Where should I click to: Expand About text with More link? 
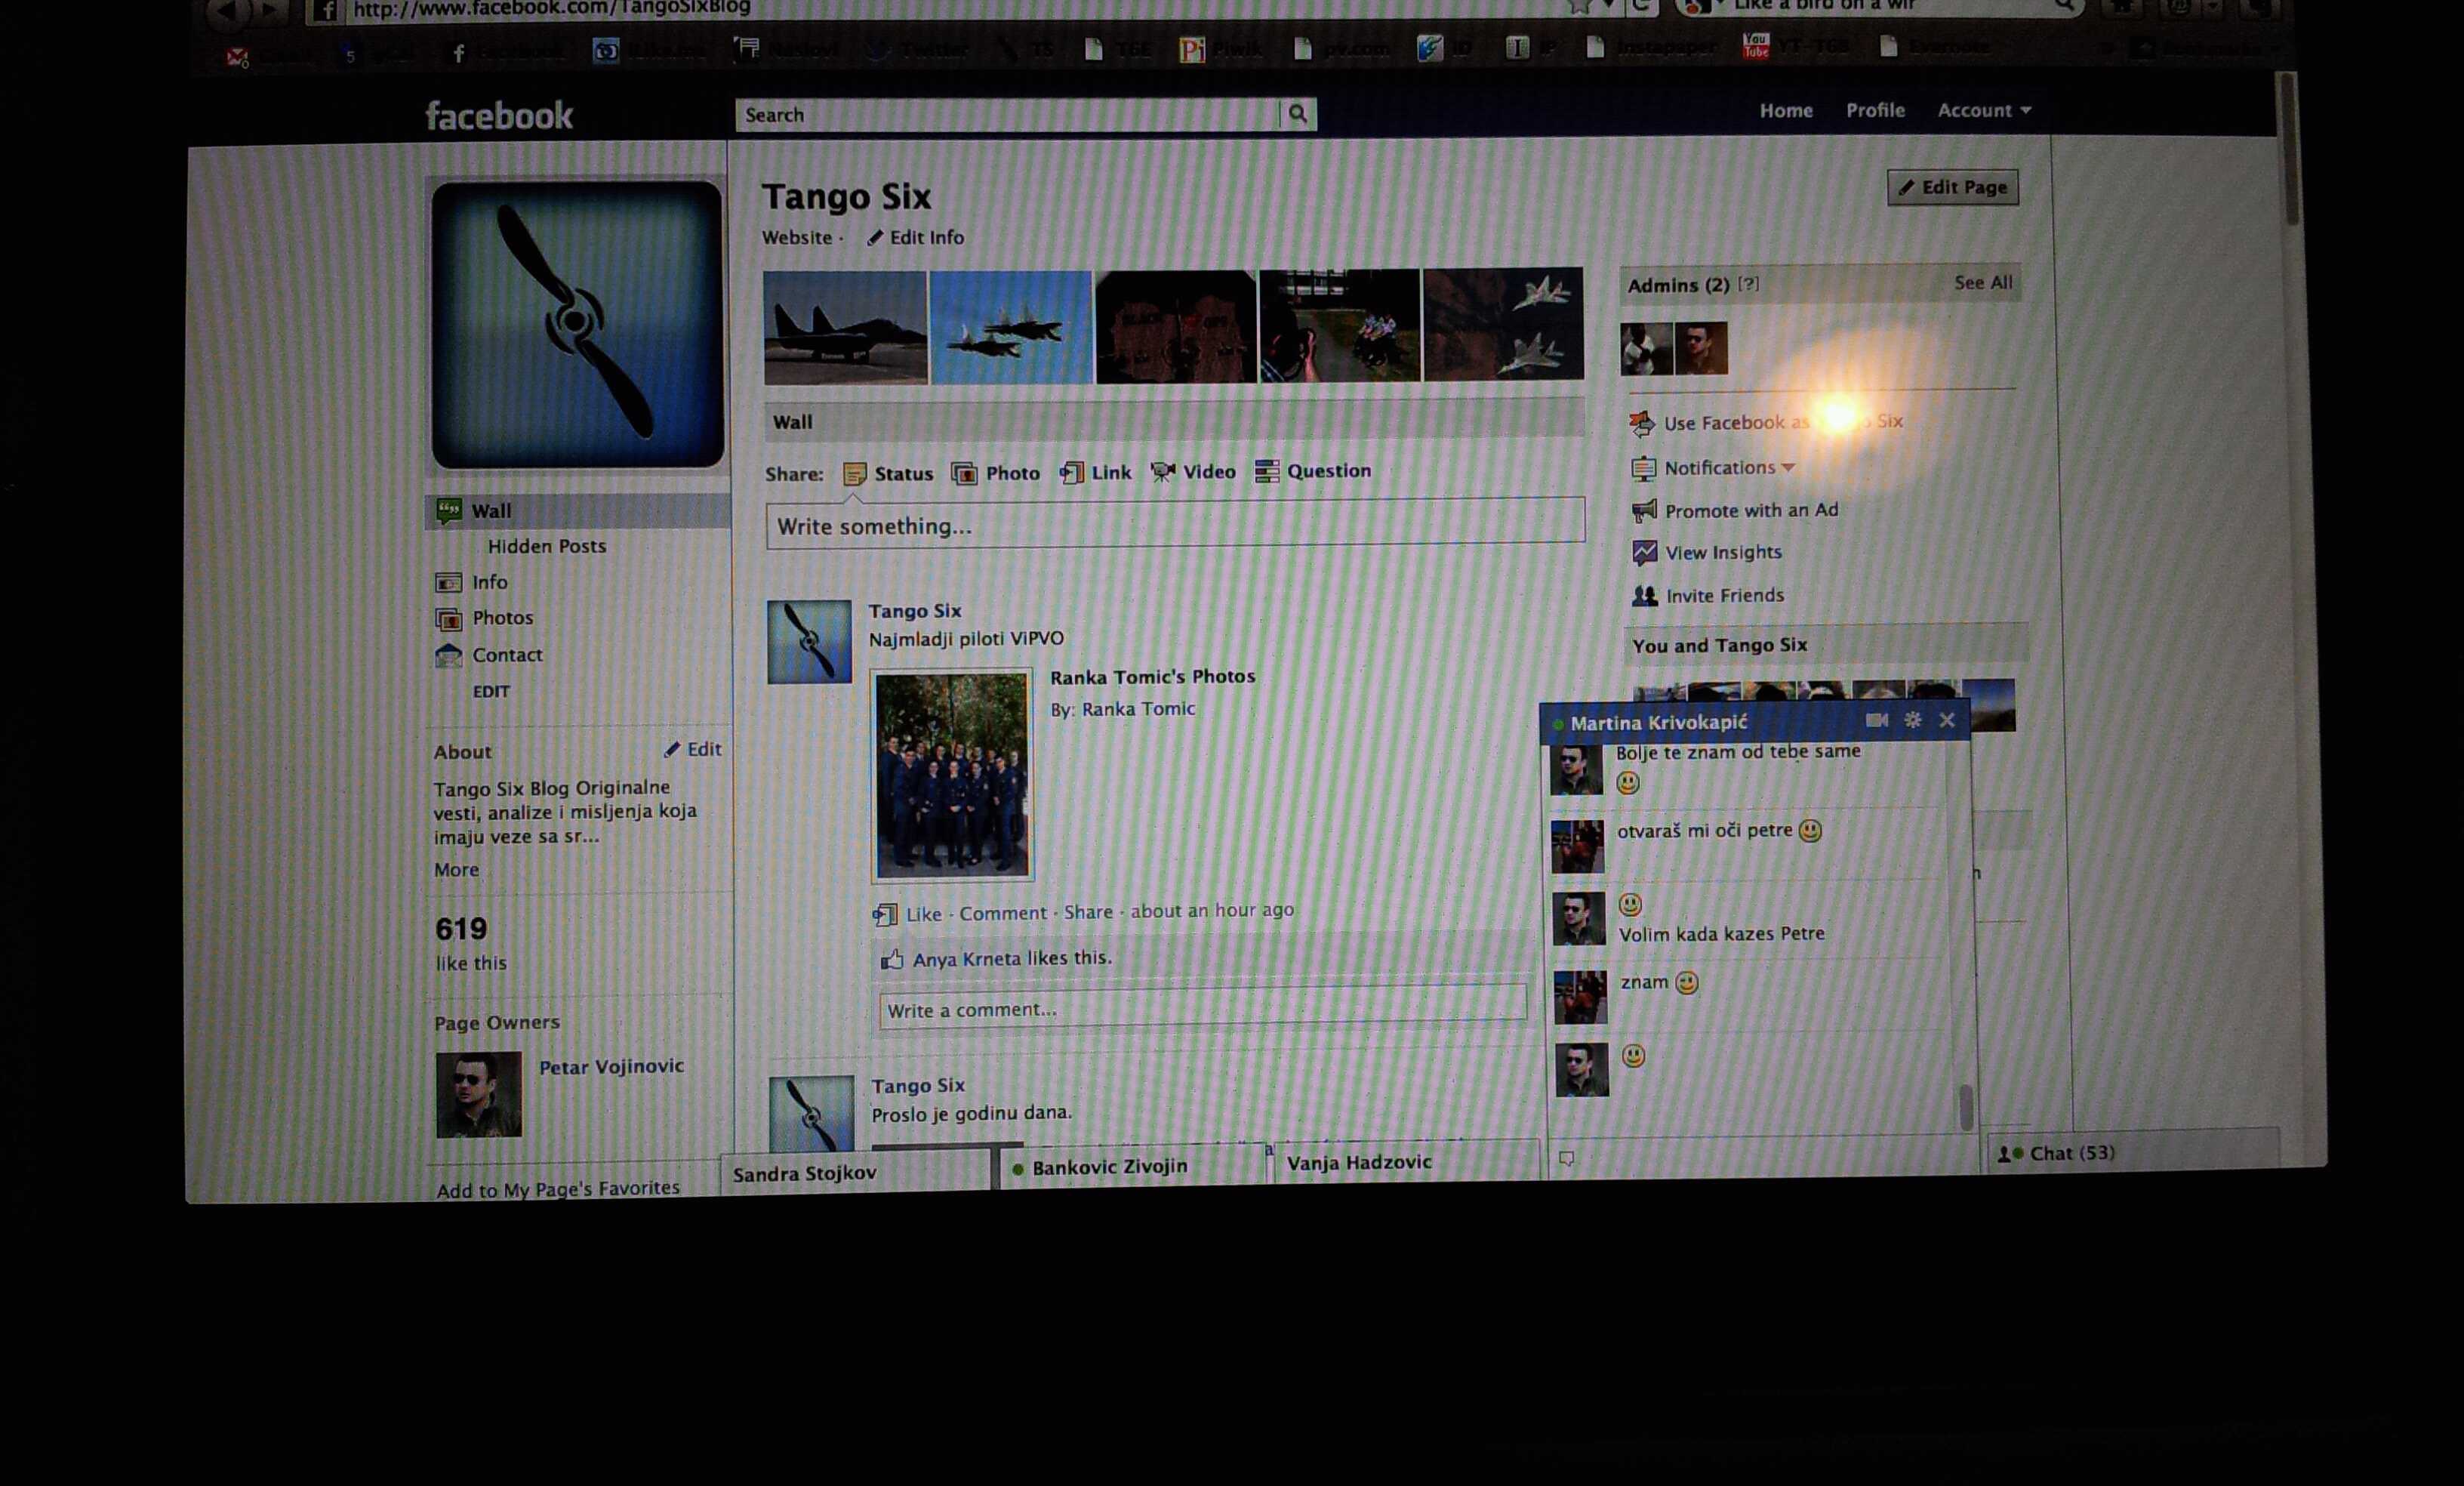click(456, 870)
